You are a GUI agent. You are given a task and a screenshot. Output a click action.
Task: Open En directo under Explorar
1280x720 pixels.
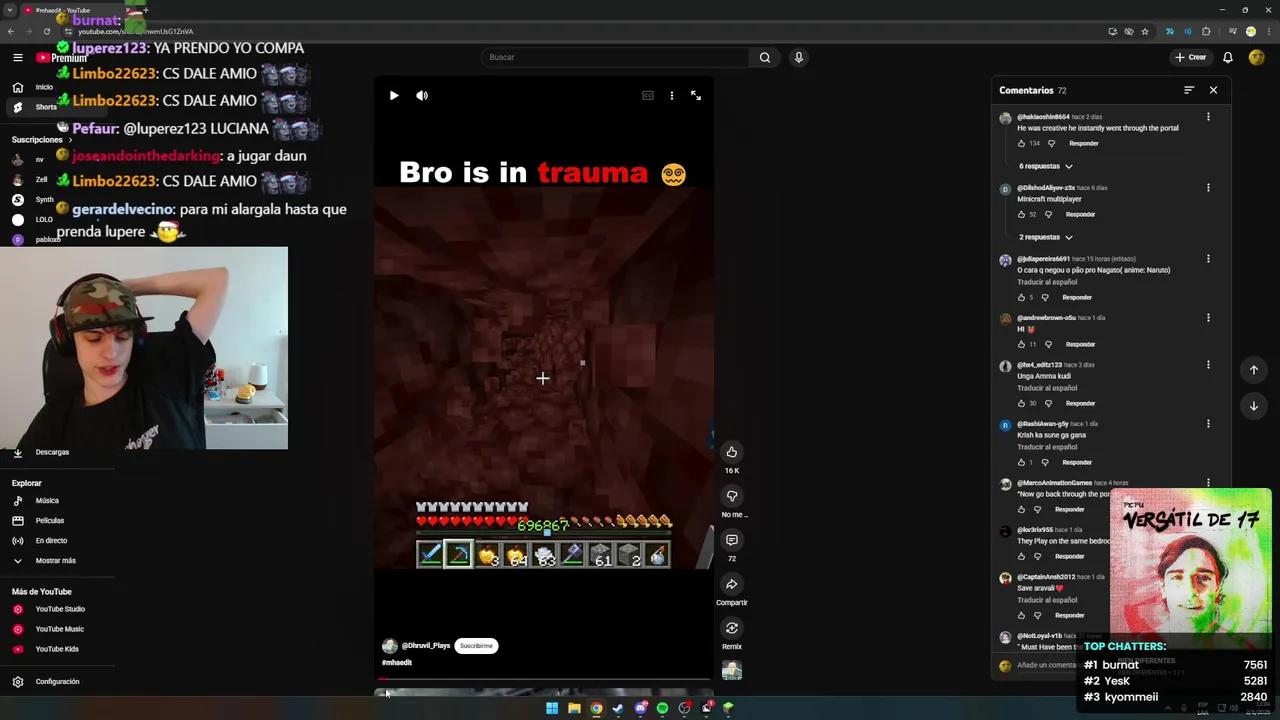(x=51, y=540)
